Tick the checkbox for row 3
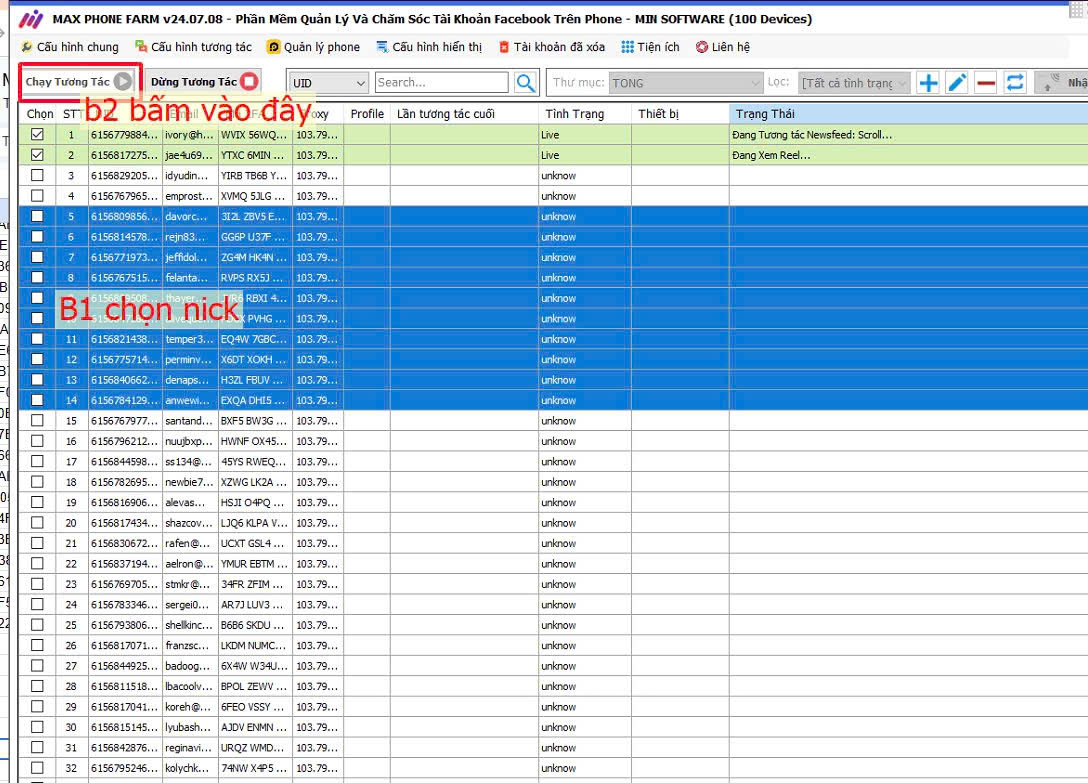Screen dimensions: 1088x783 (x=37, y=175)
